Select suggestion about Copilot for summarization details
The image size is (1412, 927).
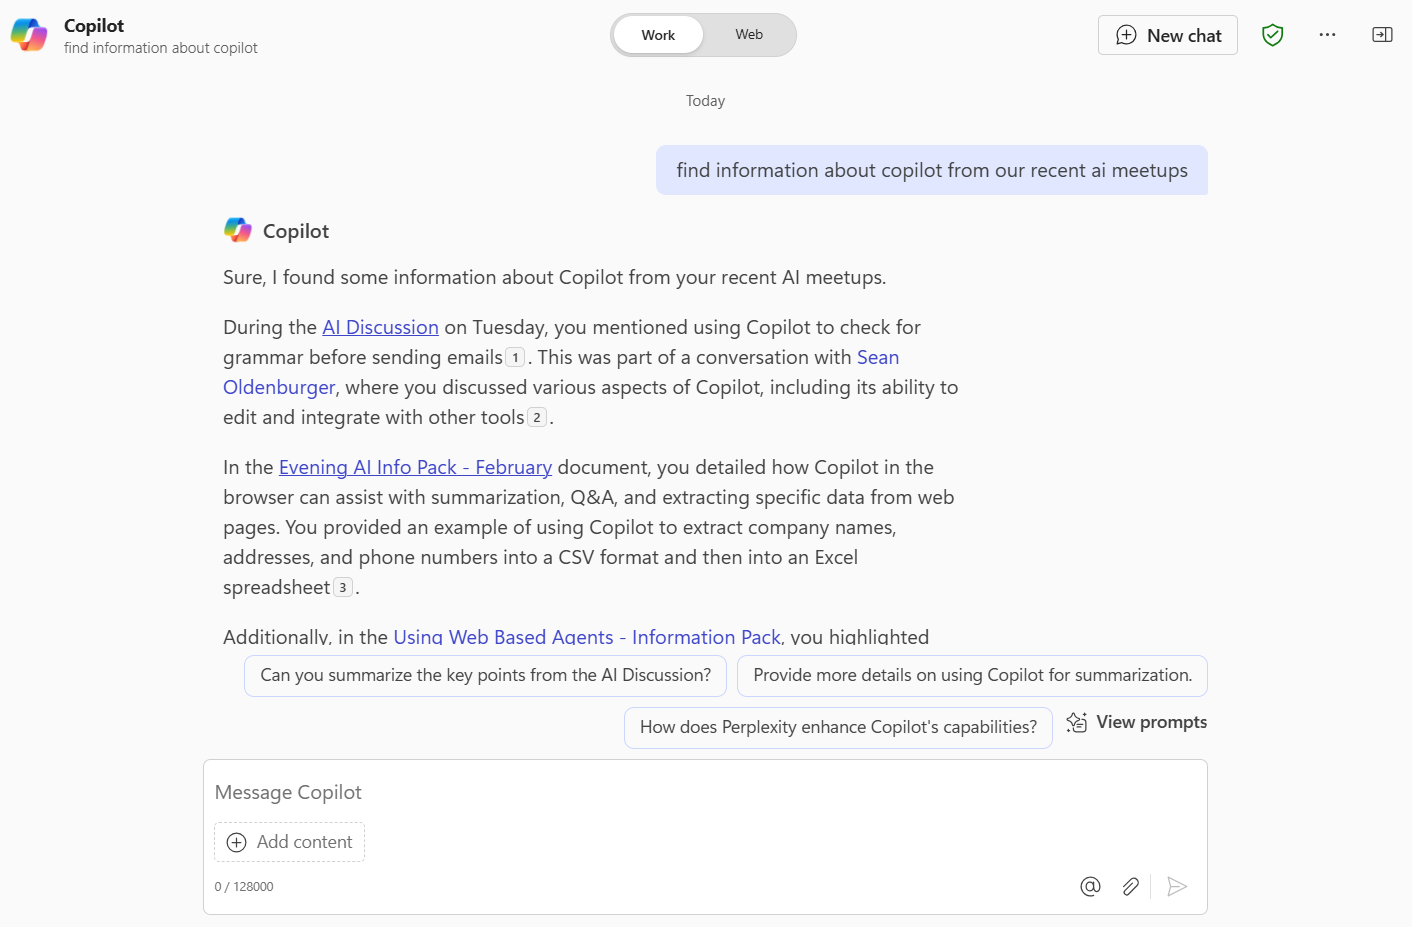[972, 676]
